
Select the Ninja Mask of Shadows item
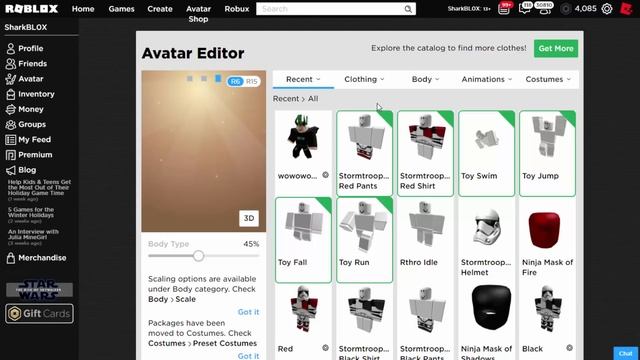(x=487, y=322)
